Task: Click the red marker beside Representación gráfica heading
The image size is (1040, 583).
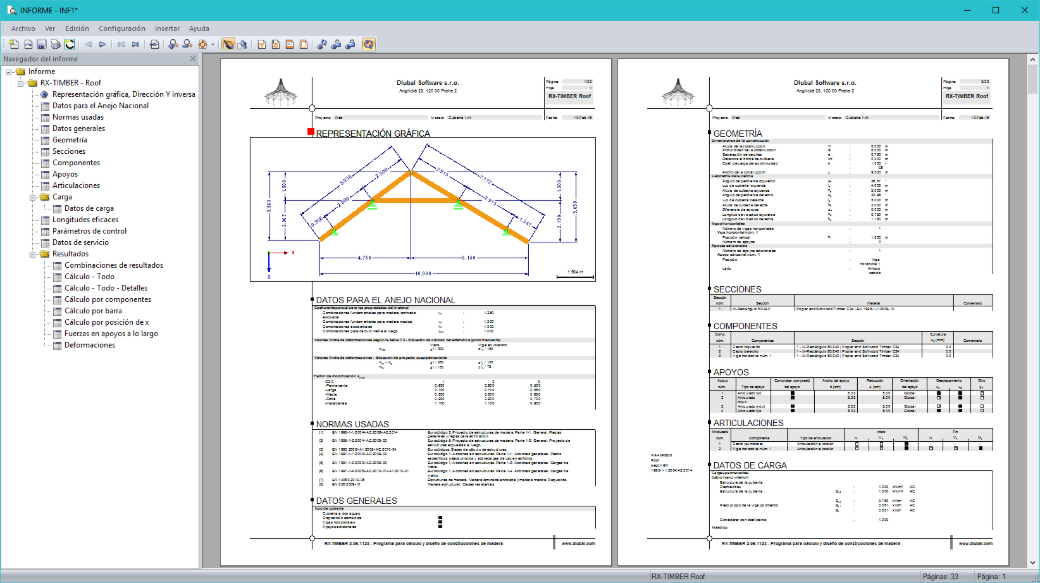Action: pyautogui.click(x=310, y=132)
